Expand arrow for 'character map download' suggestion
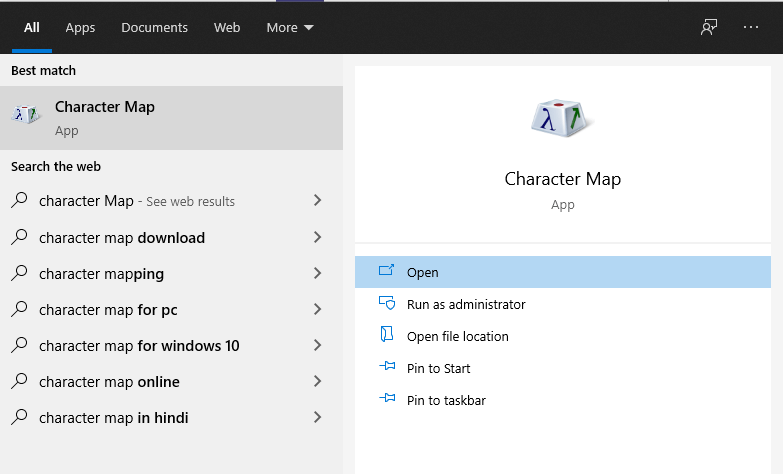 coord(317,237)
